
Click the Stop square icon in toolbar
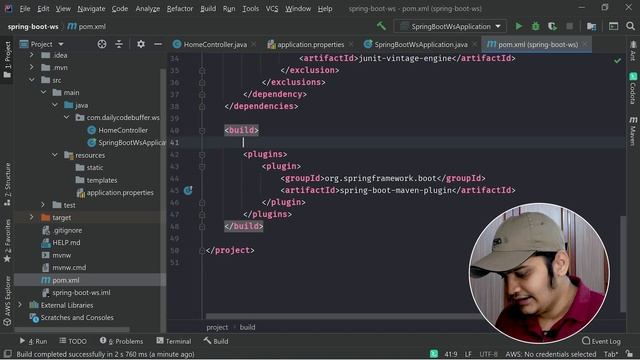[x=569, y=26]
